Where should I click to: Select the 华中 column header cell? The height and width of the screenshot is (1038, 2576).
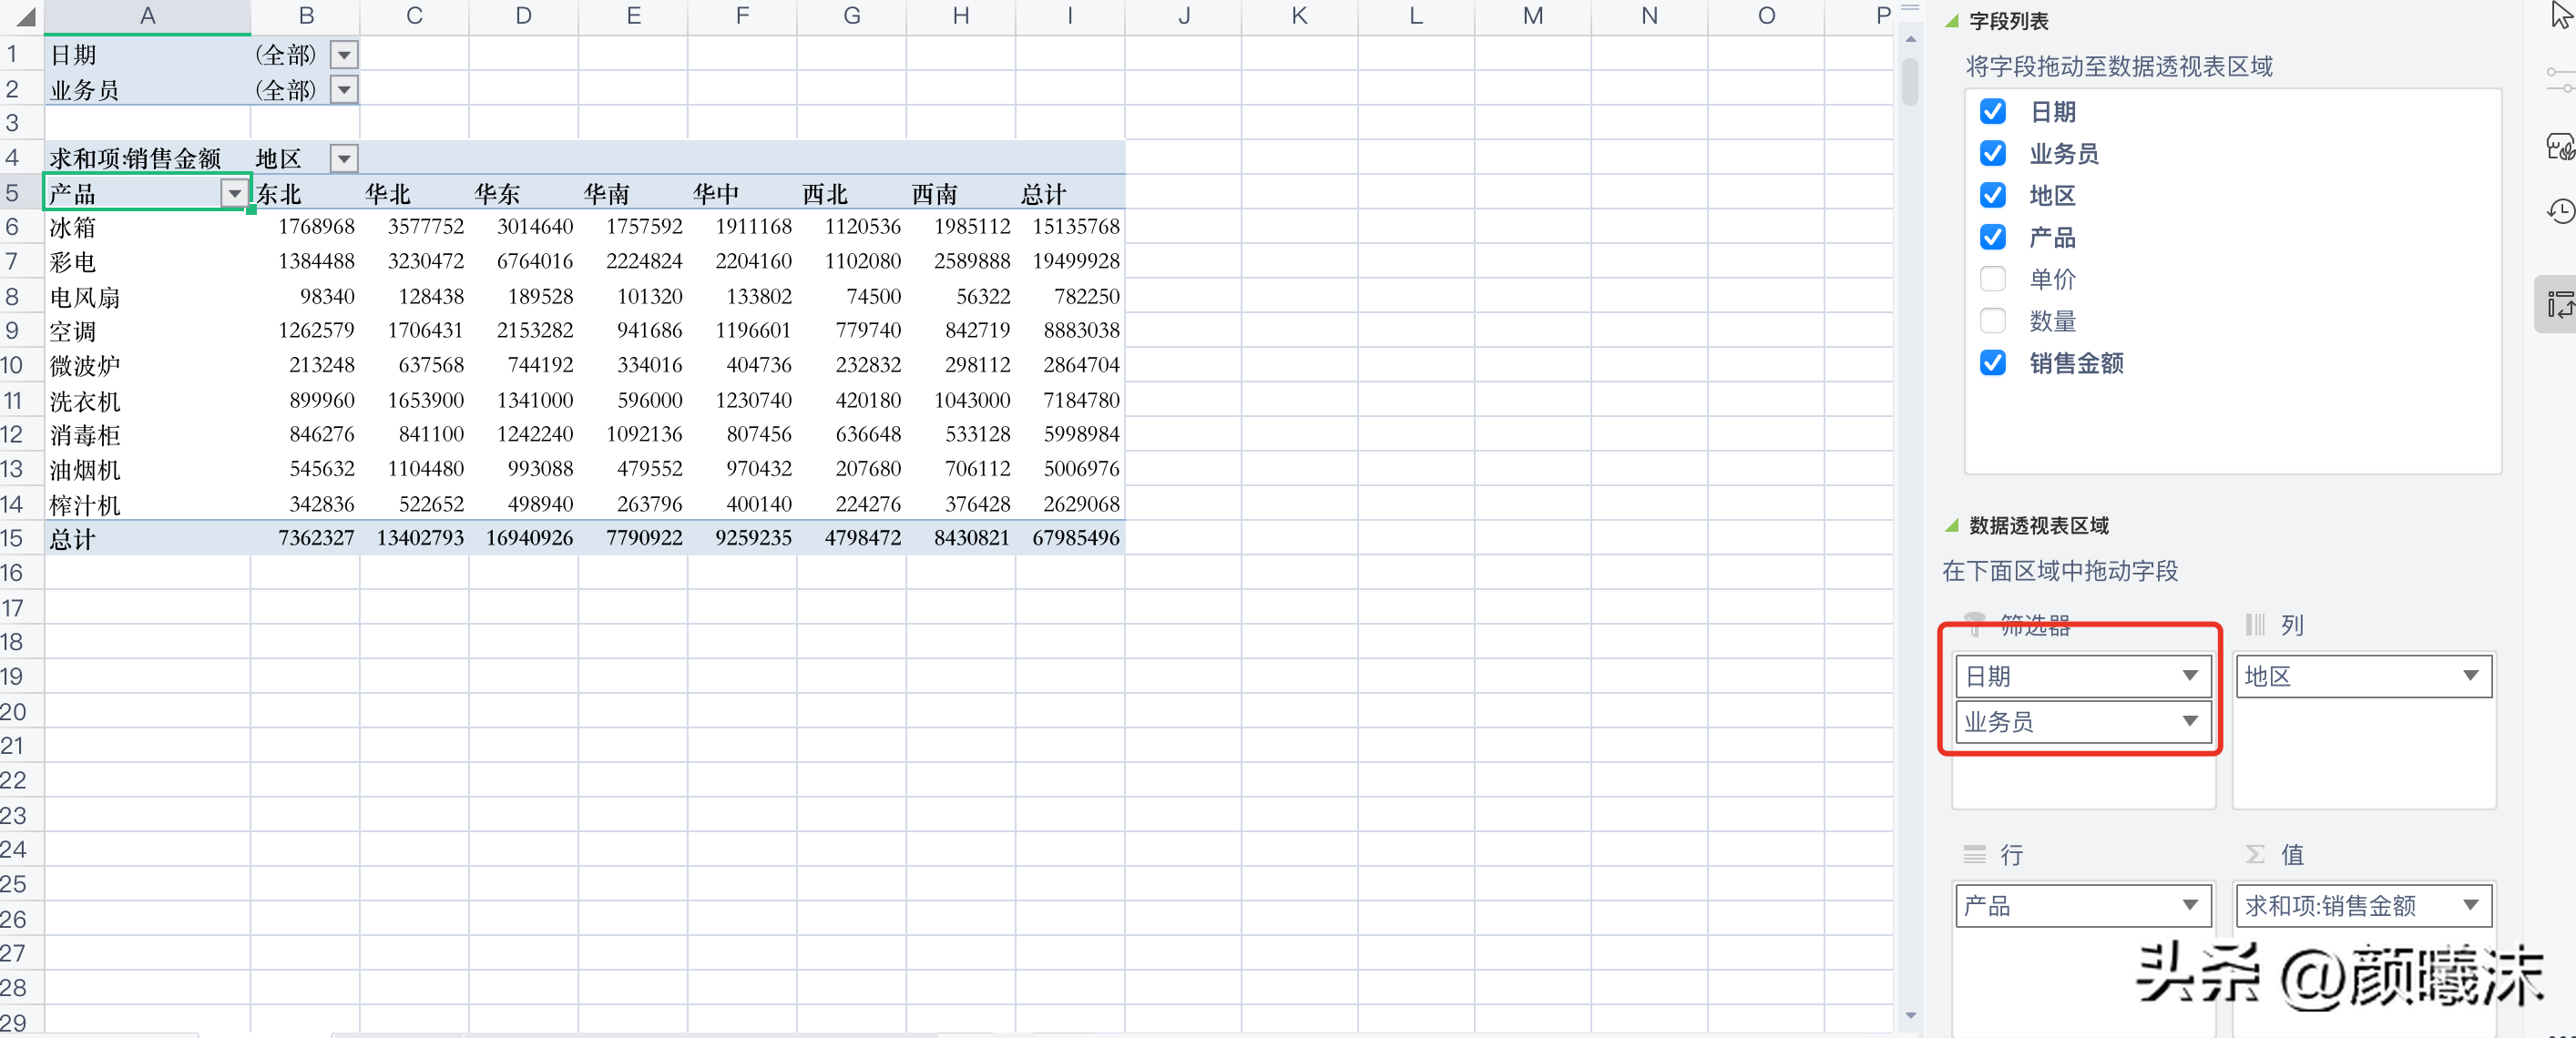pos(742,193)
